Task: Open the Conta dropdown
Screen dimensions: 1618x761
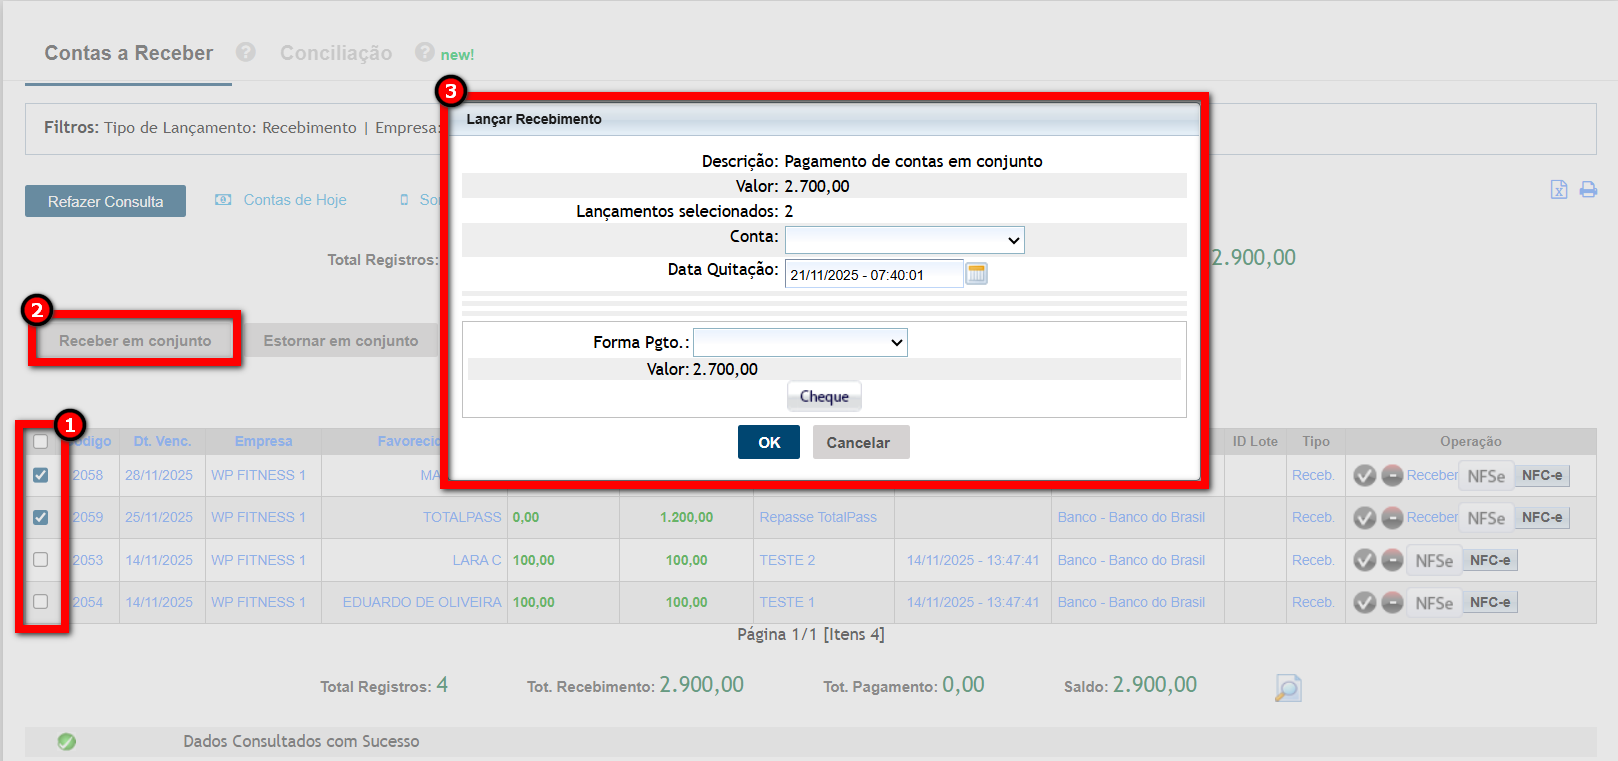Action: 904,240
